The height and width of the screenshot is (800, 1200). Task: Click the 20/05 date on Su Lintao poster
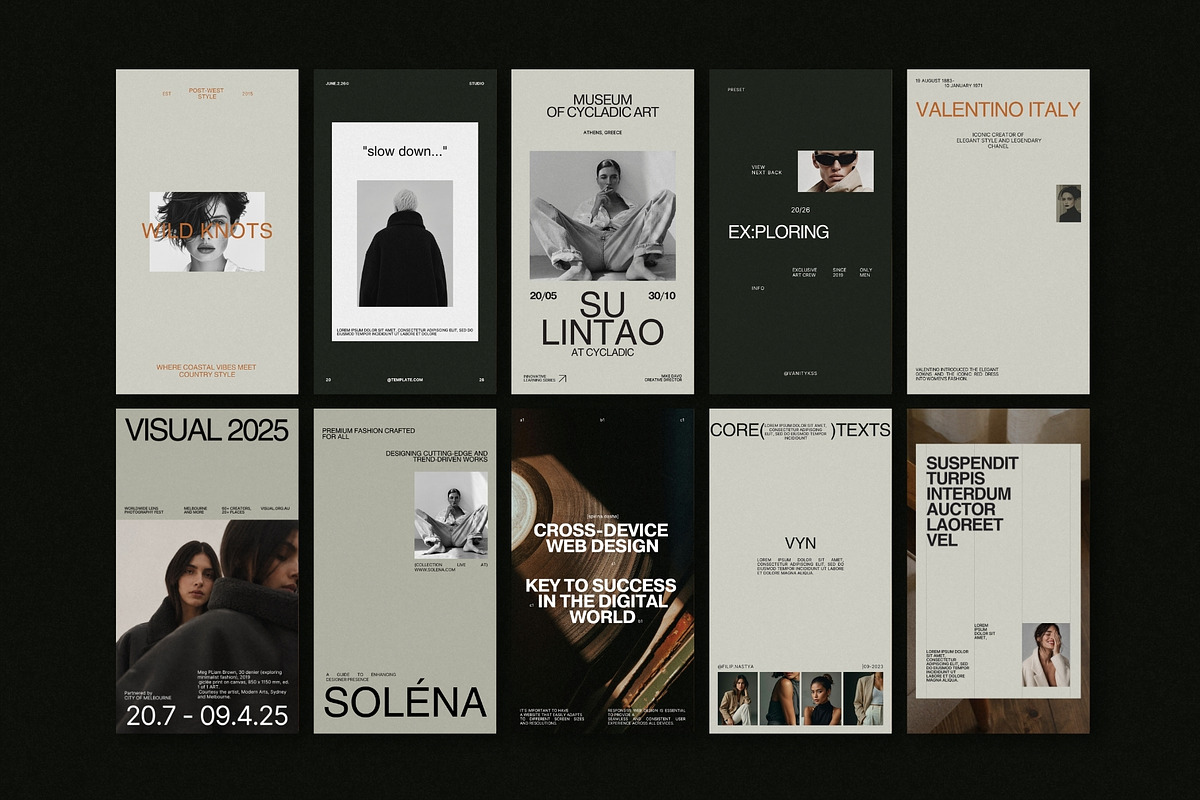[x=543, y=296]
